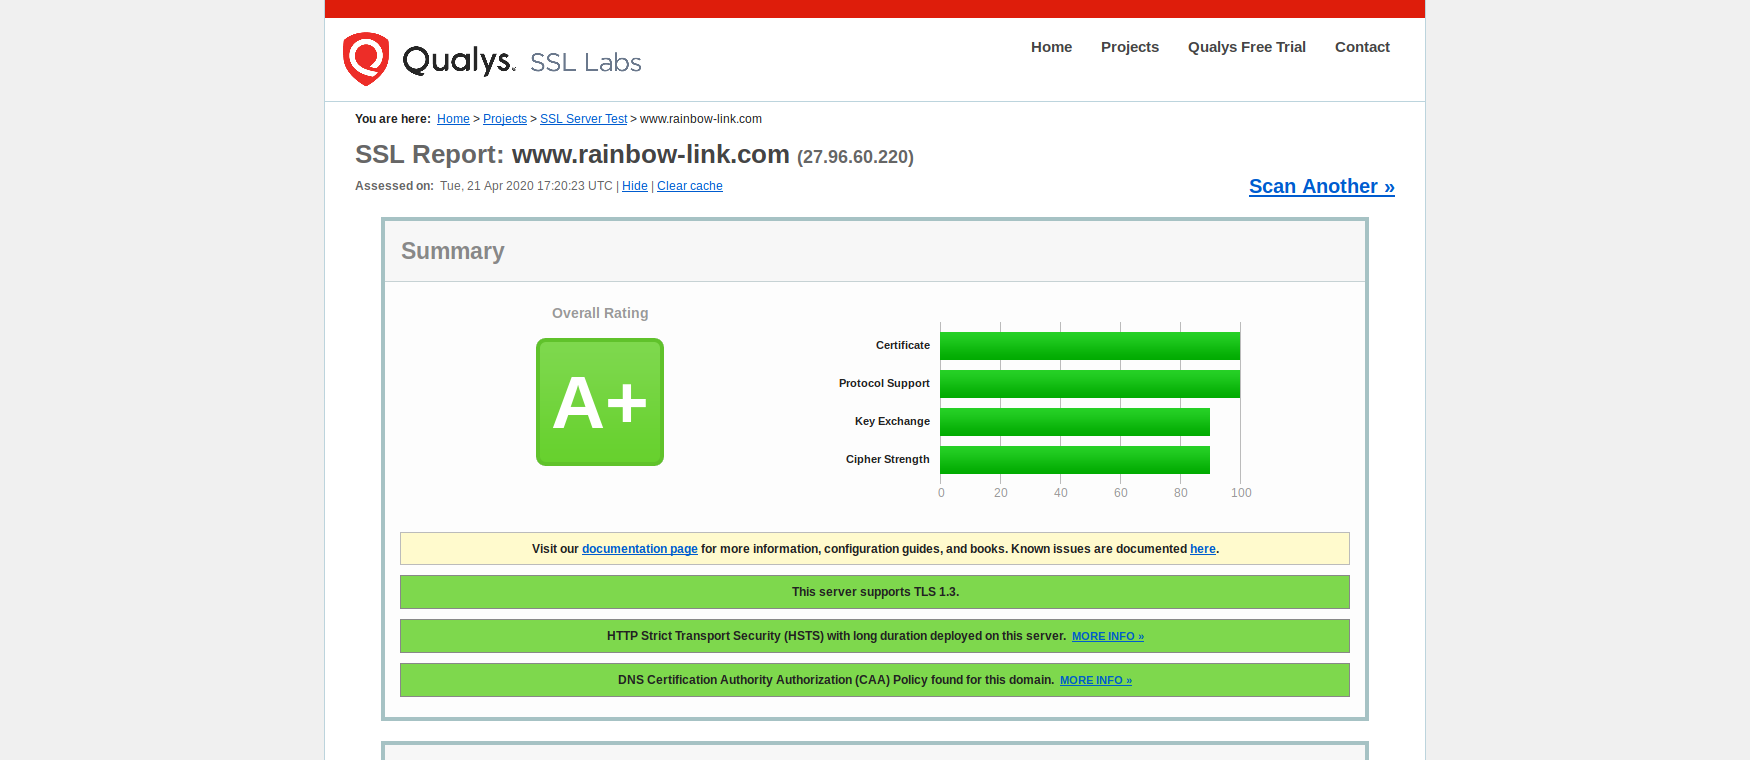1750x760 pixels.
Task: Click the A+ overall rating badge
Action: tap(600, 402)
